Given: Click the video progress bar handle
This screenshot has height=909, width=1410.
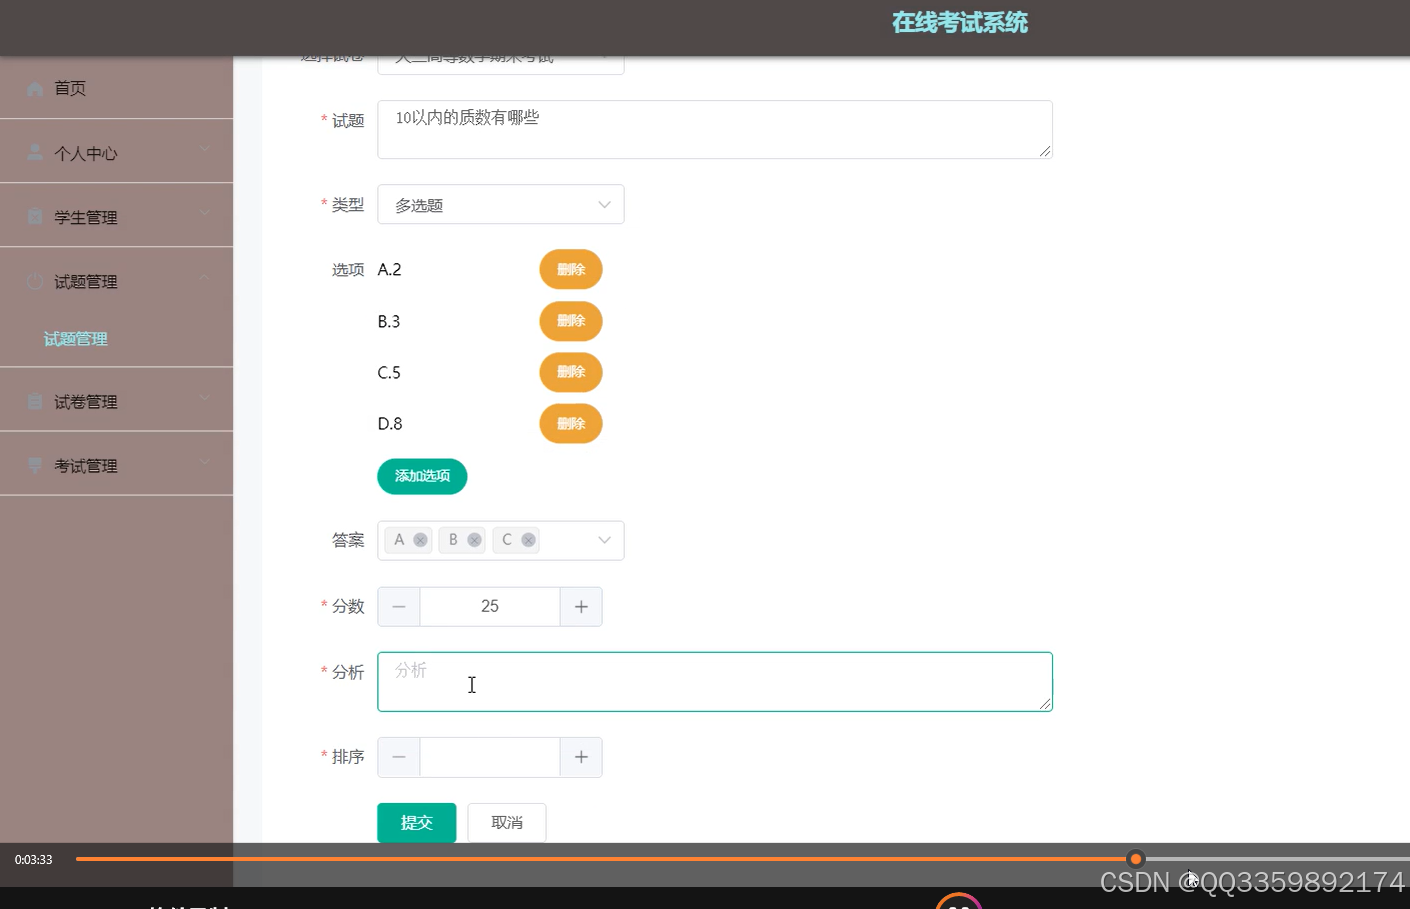Looking at the screenshot, I should (1136, 859).
